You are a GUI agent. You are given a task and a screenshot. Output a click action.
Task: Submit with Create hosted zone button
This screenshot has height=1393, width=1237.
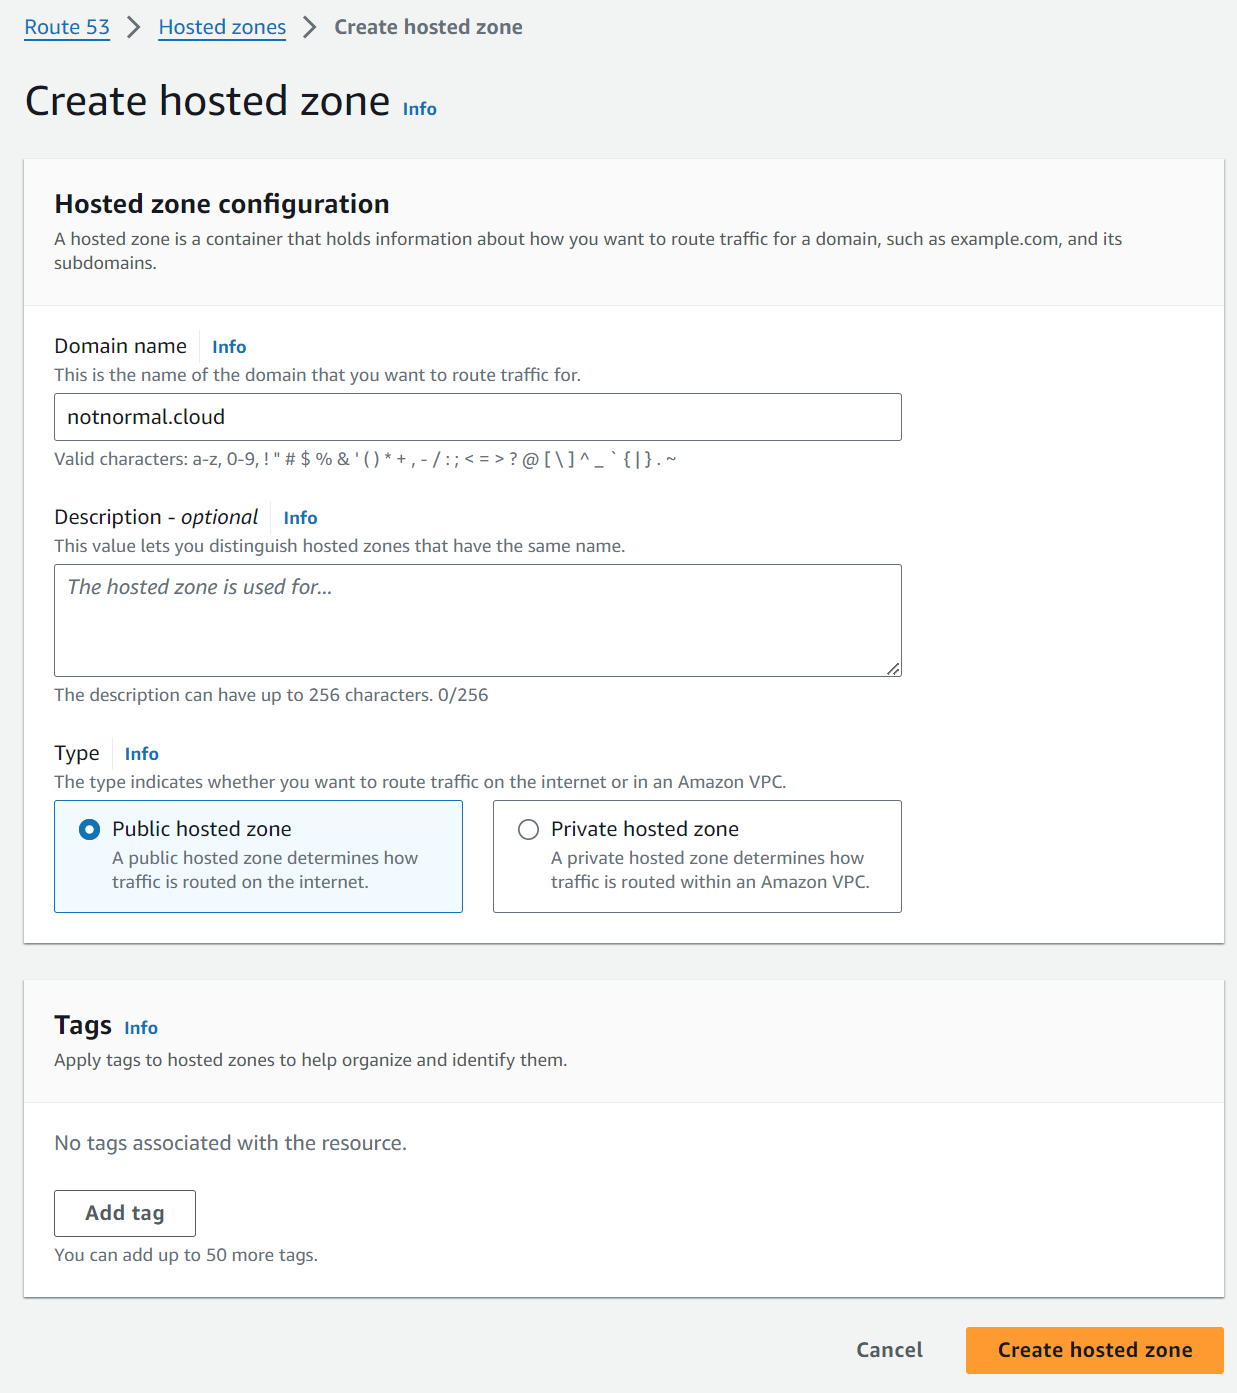[1093, 1349]
